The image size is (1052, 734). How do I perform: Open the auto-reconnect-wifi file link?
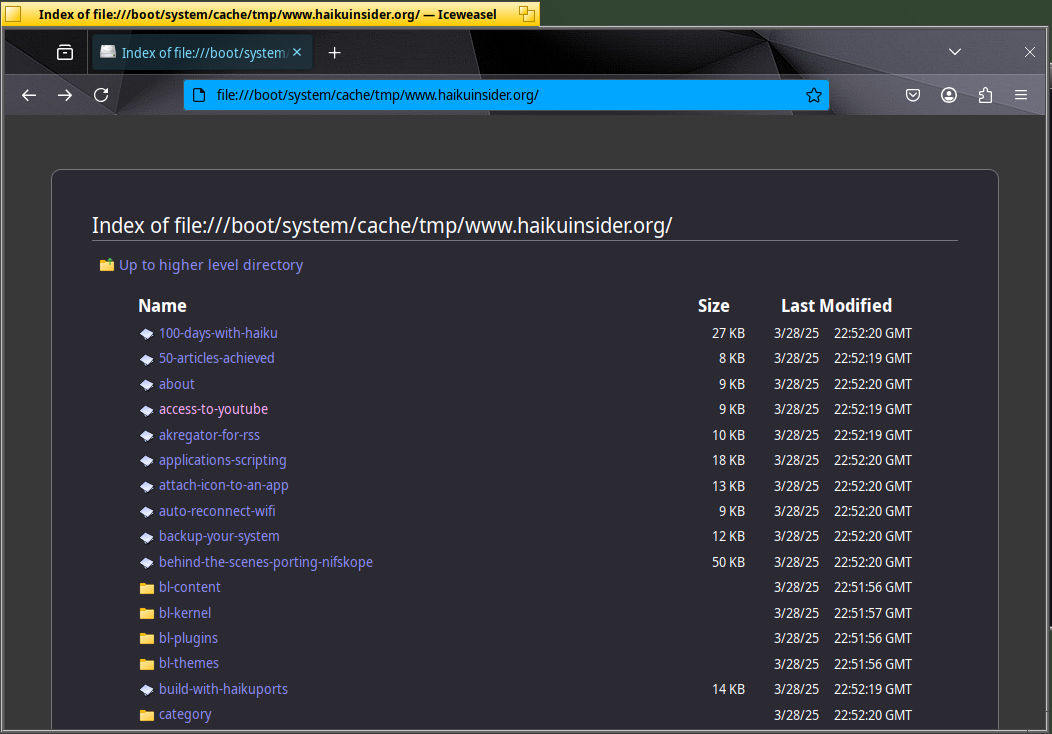click(217, 511)
